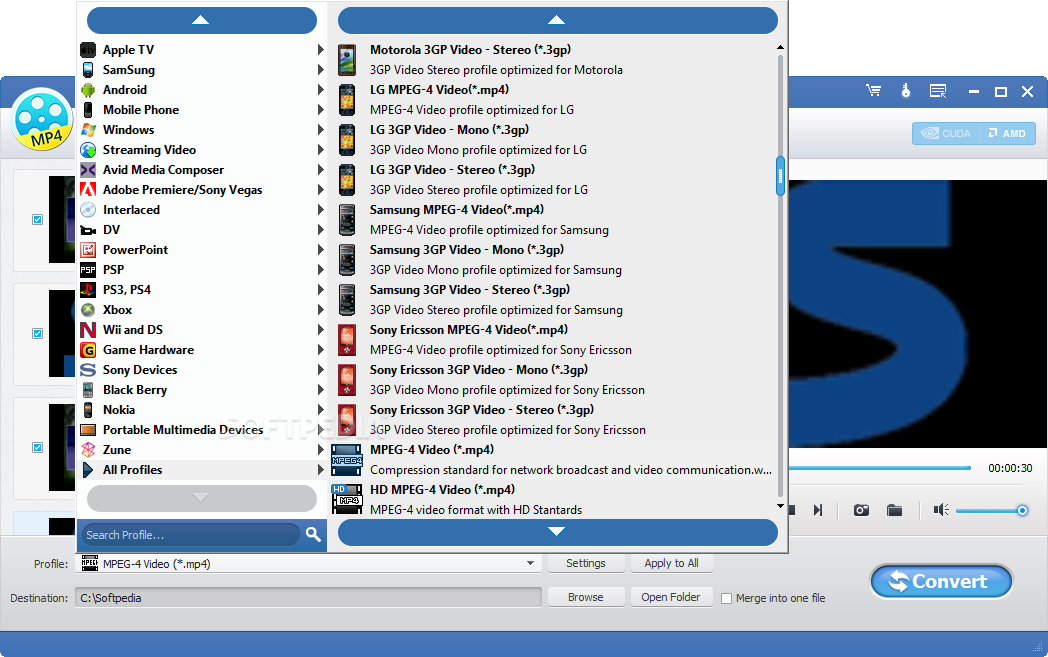Open the Profile dropdown arrow
Viewport: 1048px width, 657px height.
(530, 563)
